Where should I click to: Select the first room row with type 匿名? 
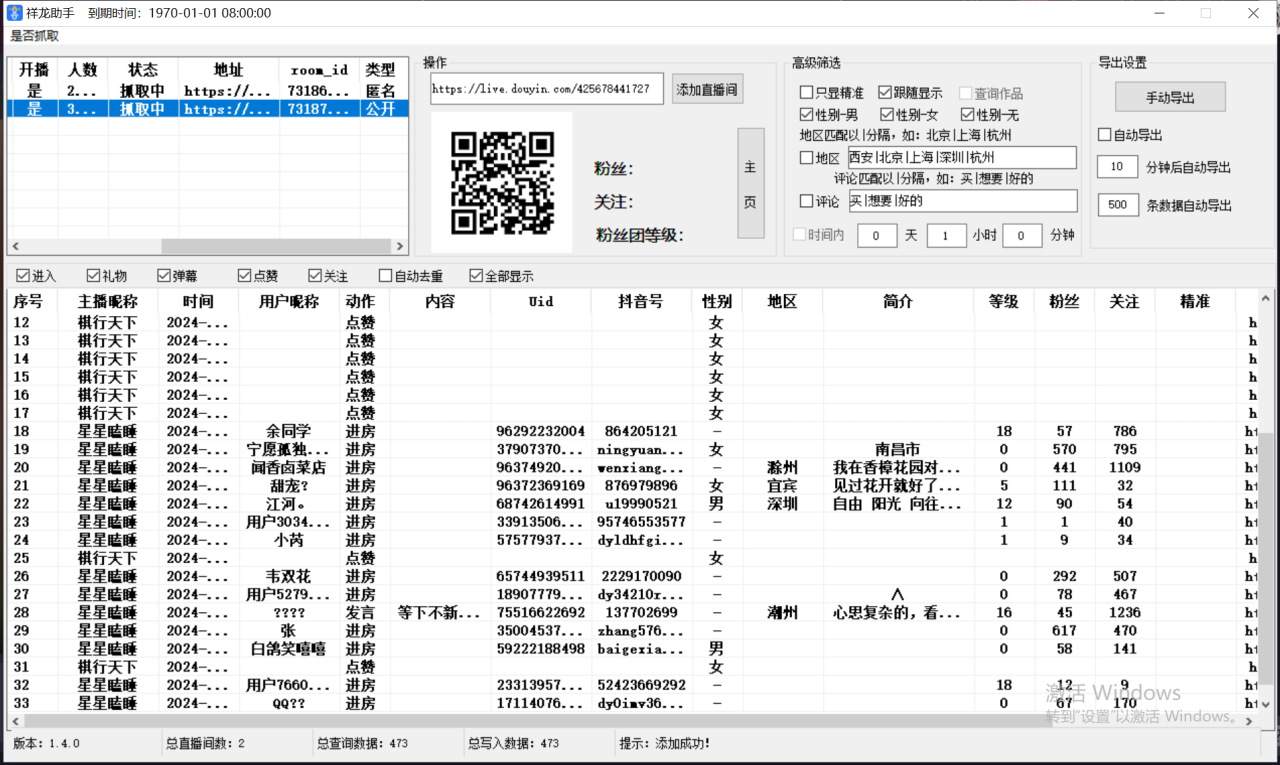point(208,91)
